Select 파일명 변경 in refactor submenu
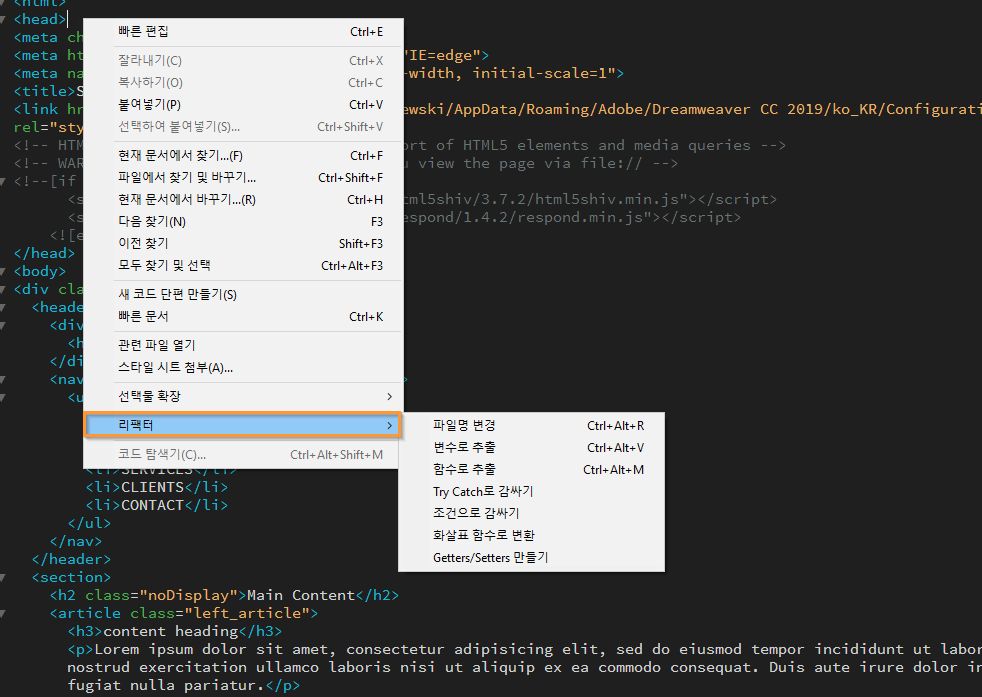Screen dimensions: 982x697 click(x=465, y=423)
